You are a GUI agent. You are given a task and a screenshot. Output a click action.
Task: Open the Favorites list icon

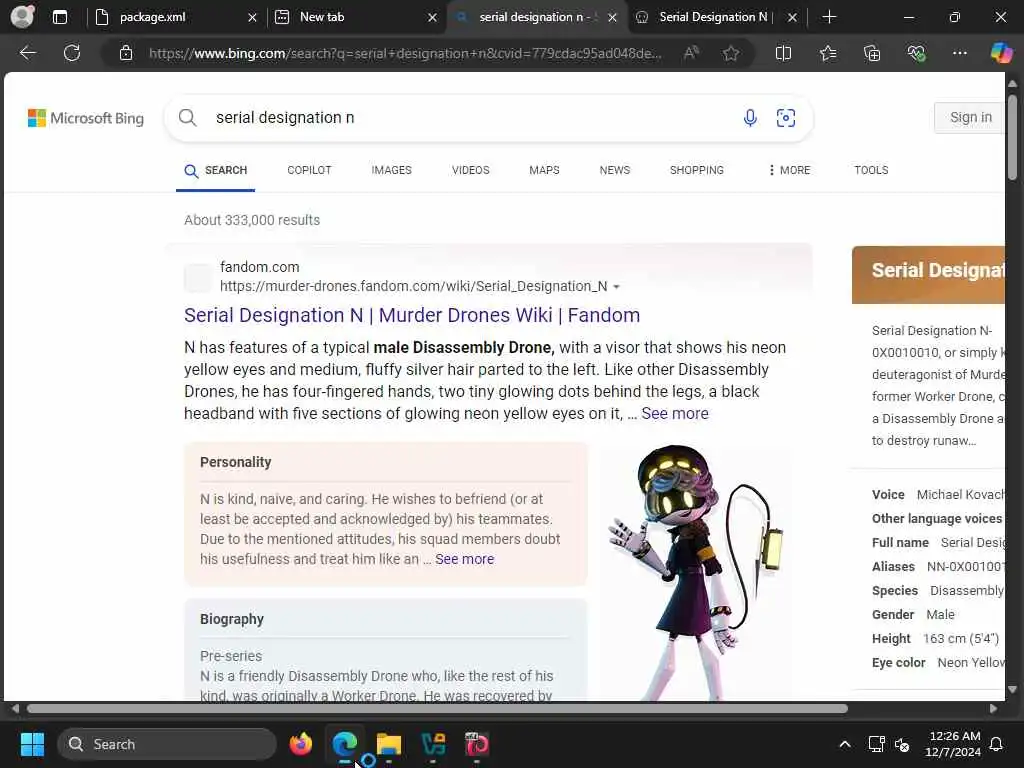coord(827,53)
